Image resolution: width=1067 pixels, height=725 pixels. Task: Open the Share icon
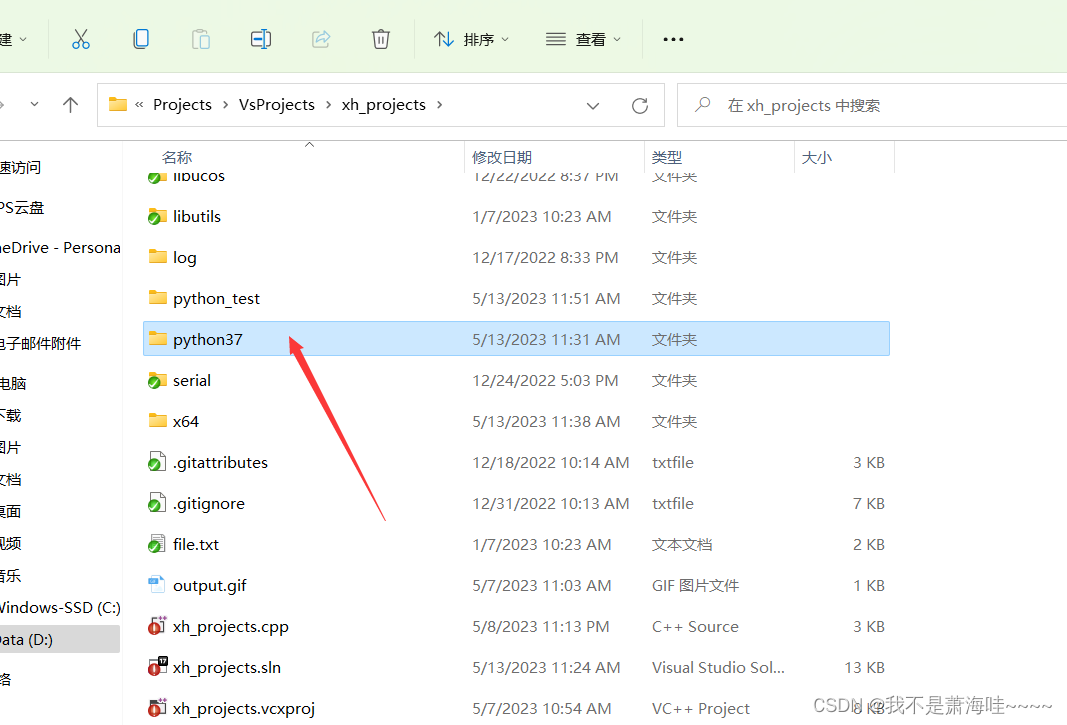pos(321,39)
